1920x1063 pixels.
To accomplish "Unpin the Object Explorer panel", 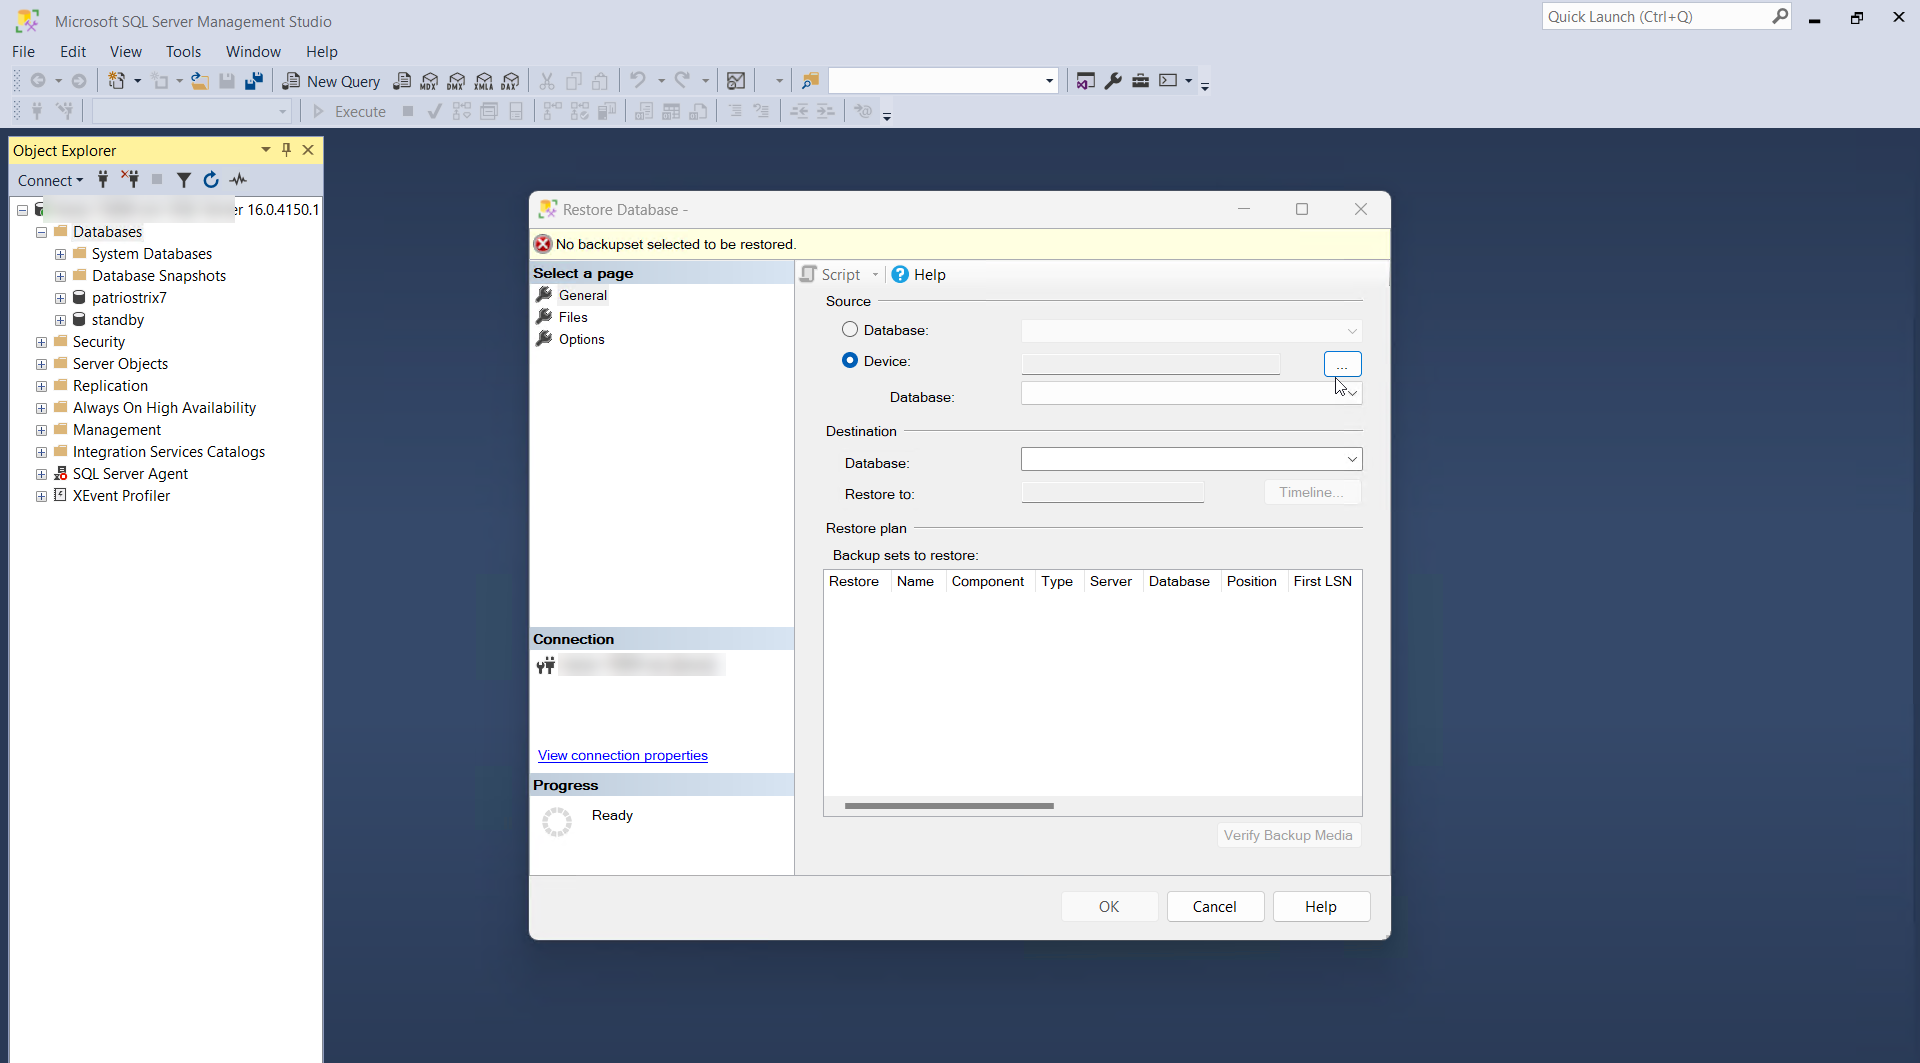I will pos(287,150).
